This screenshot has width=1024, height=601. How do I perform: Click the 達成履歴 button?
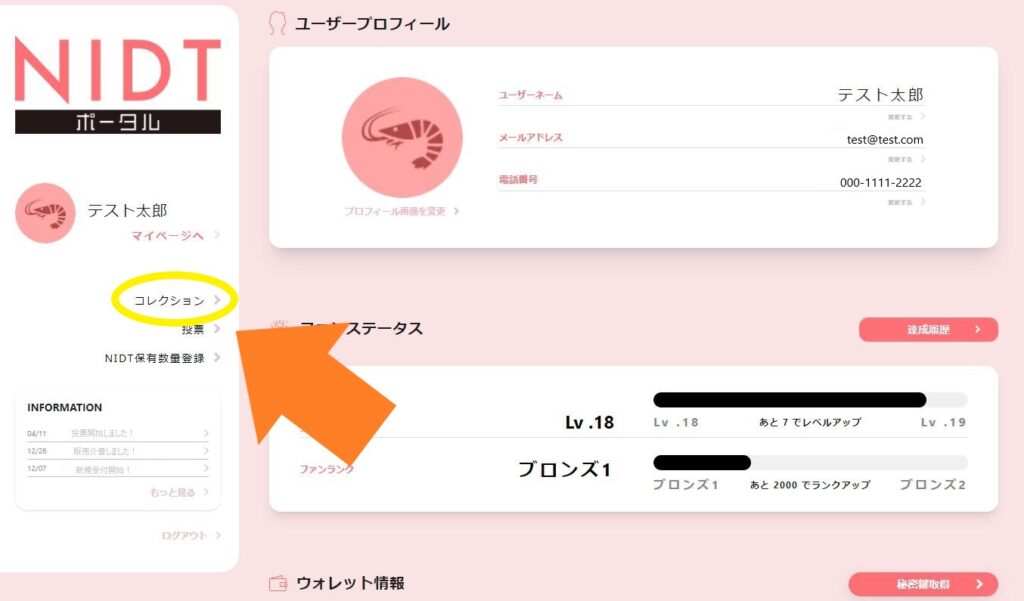[x=928, y=330]
